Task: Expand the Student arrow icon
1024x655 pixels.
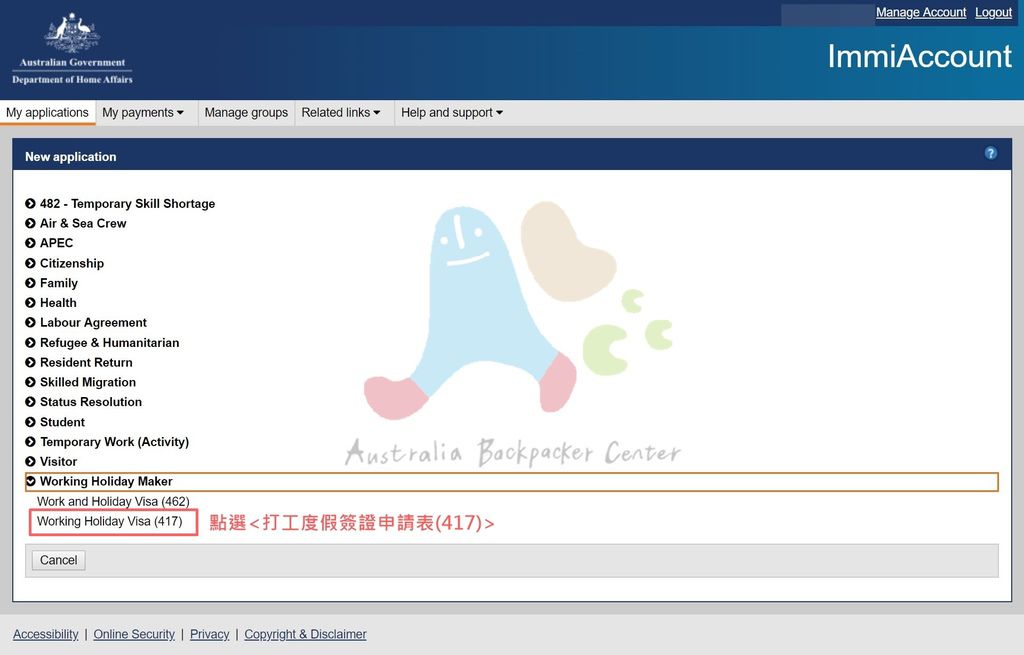Action: tap(30, 422)
